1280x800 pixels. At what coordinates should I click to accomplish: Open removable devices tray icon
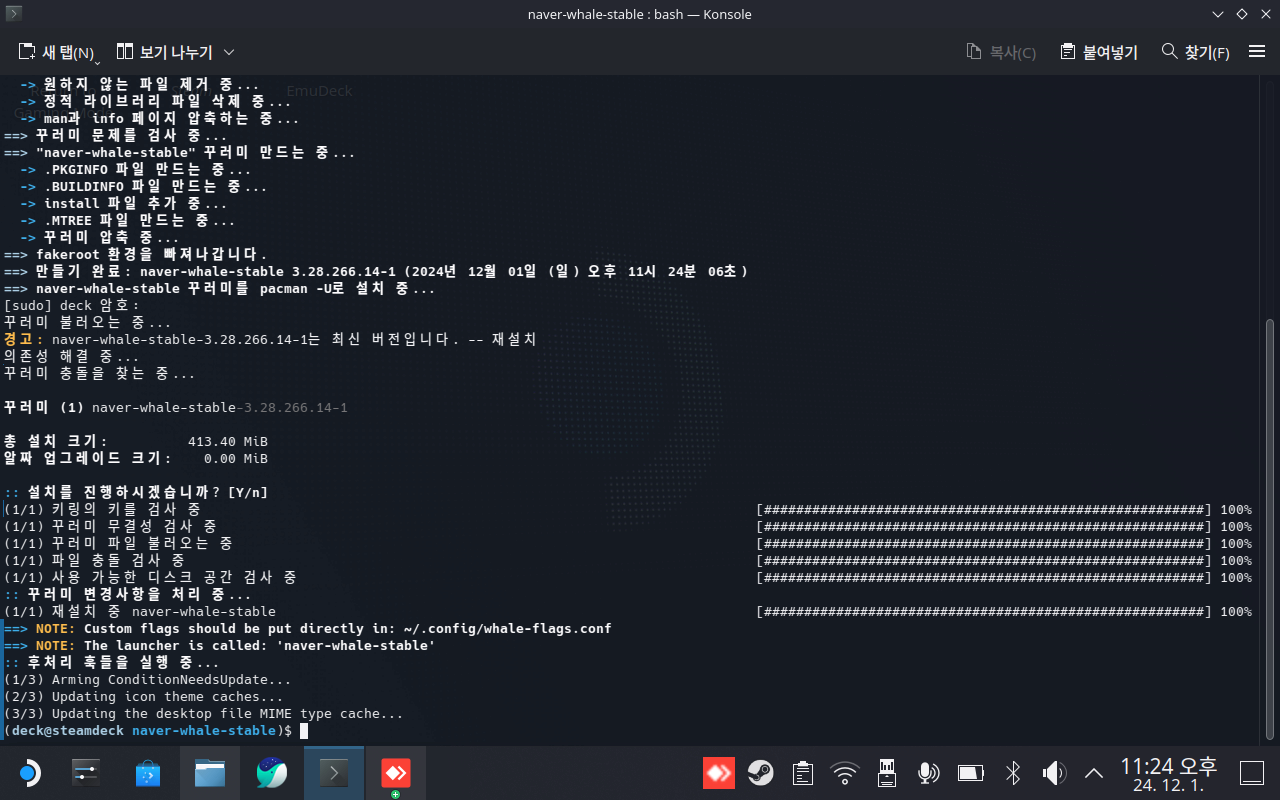pyautogui.click(x=886, y=773)
